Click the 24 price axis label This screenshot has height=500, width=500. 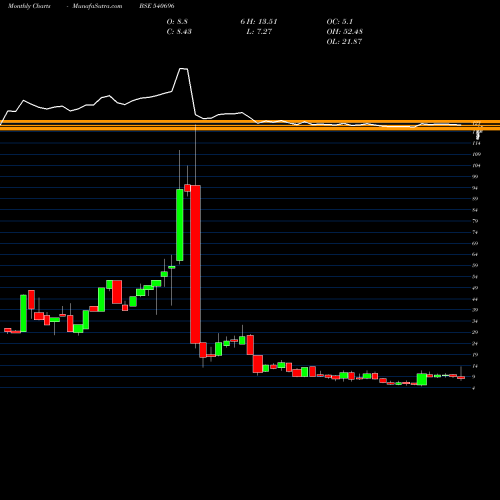[475, 344]
